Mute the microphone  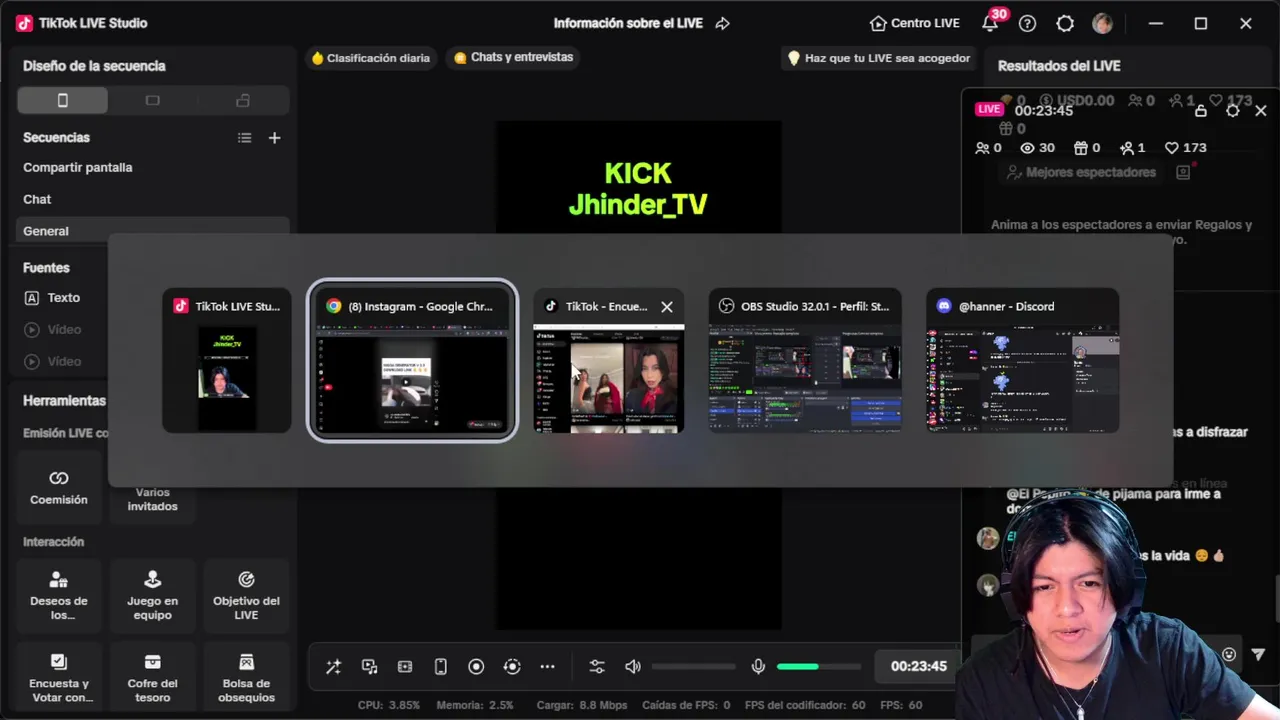[x=758, y=667]
